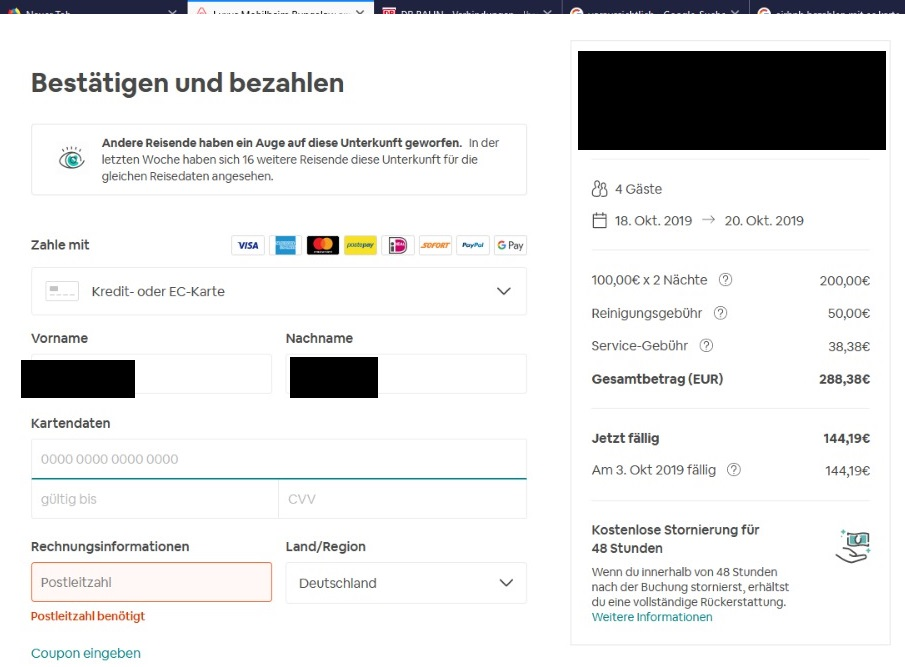The height and width of the screenshot is (667, 905).
Task: Open the Zahle mit payment method dropdown
Action: [279, 291]
